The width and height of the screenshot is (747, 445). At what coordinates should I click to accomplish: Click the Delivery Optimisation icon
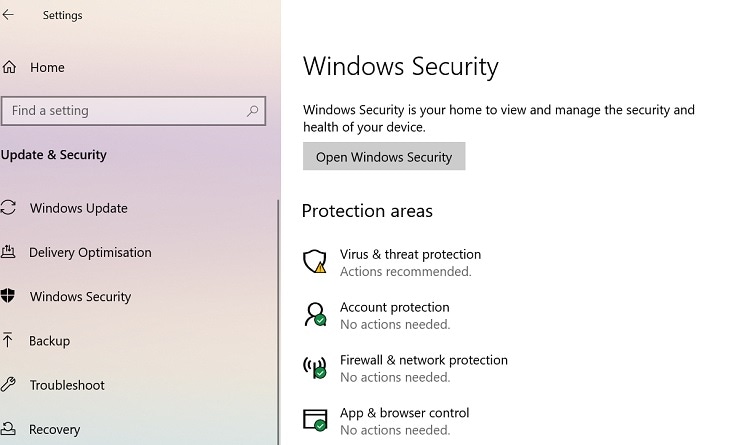9,252
